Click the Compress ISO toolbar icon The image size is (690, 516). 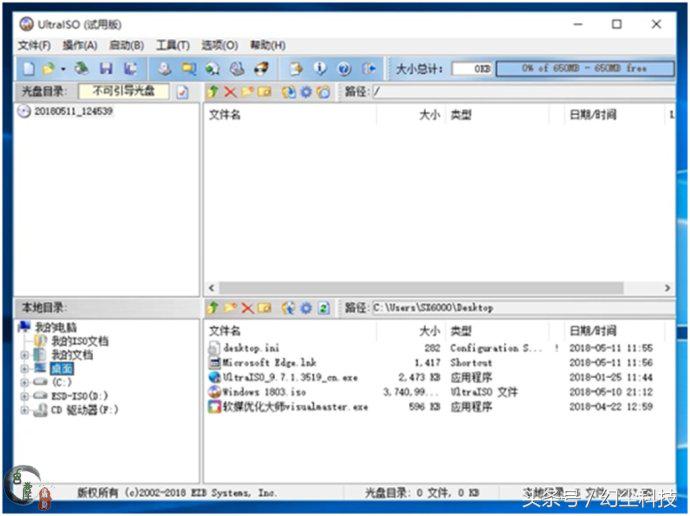point(213,69)
